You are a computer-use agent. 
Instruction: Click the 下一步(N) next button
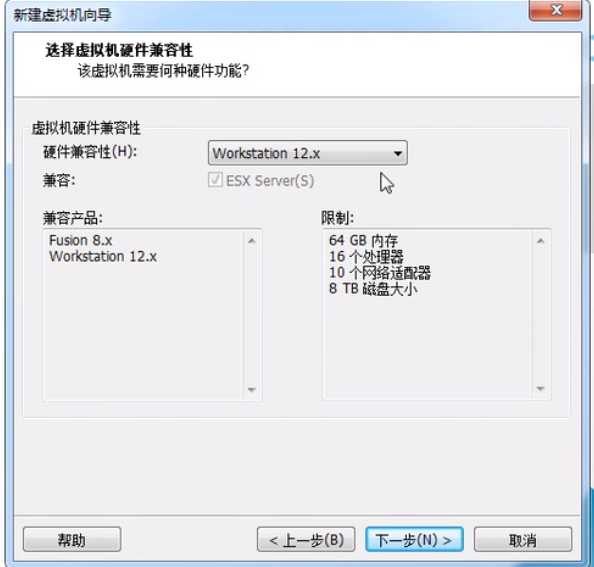[x=414, y=539]
